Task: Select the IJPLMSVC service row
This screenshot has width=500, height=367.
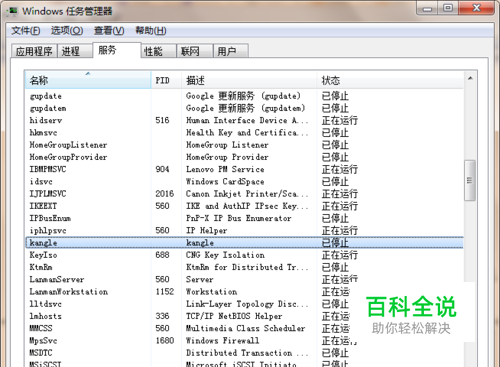Action: click(244, 194)
